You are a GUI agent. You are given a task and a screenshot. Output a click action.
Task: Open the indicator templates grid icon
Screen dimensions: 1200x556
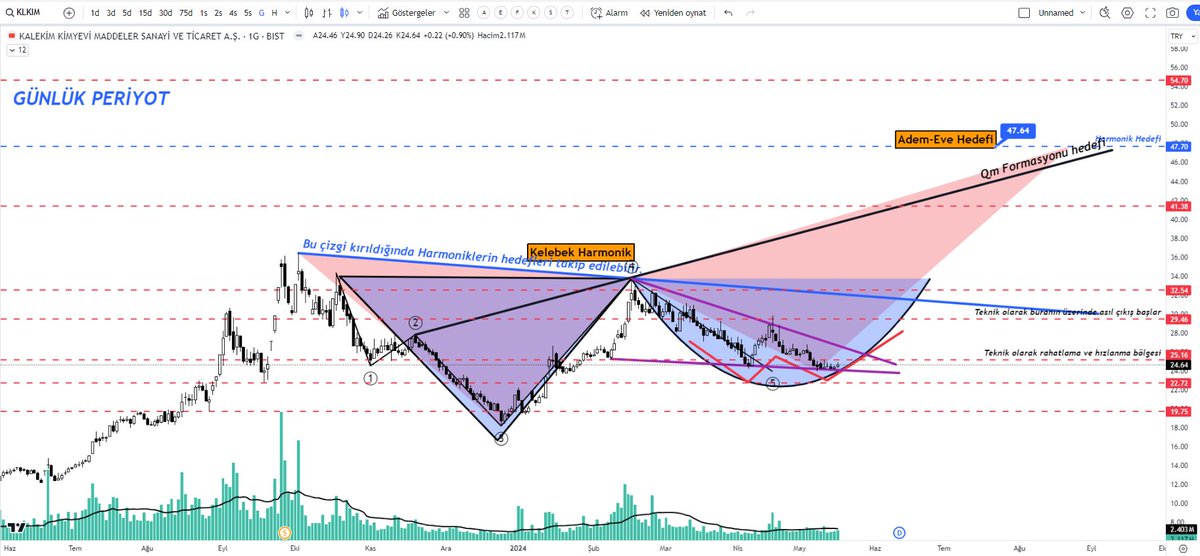point(464,13)
